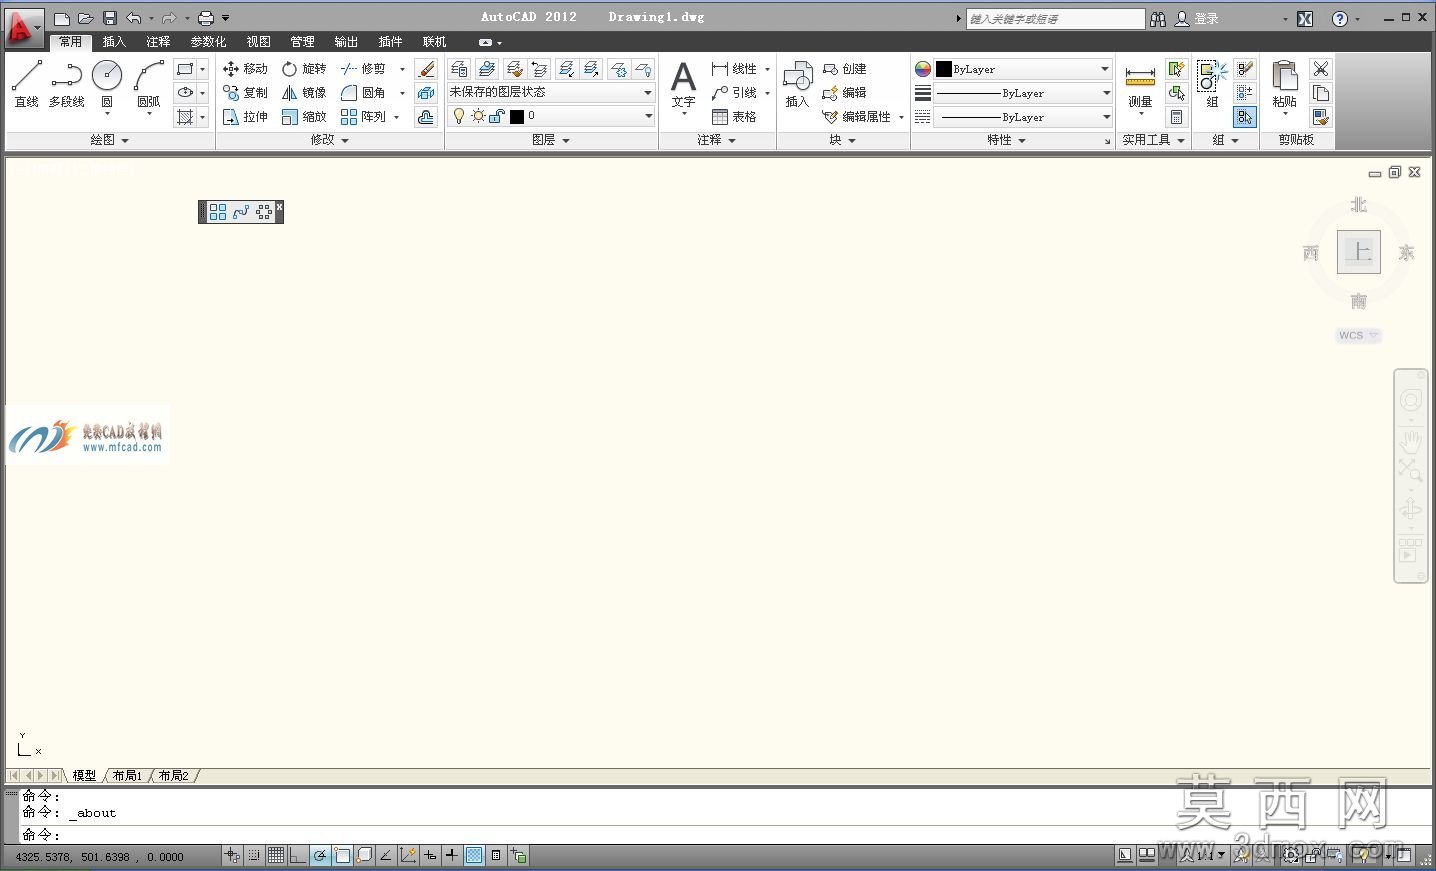This screenshot has height=871, width=1436.
Task: Select the 多段线 (Polyline) tool
Action: point(67,84)
